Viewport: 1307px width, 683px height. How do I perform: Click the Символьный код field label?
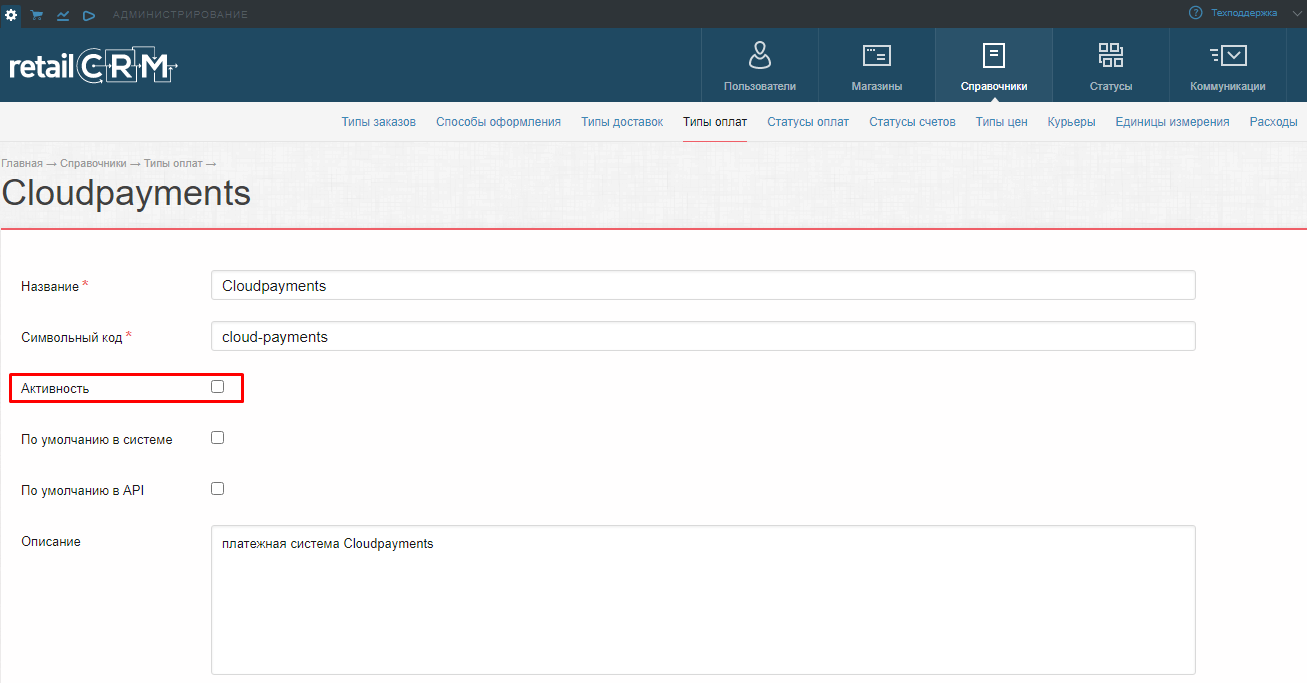coord(72,338)
